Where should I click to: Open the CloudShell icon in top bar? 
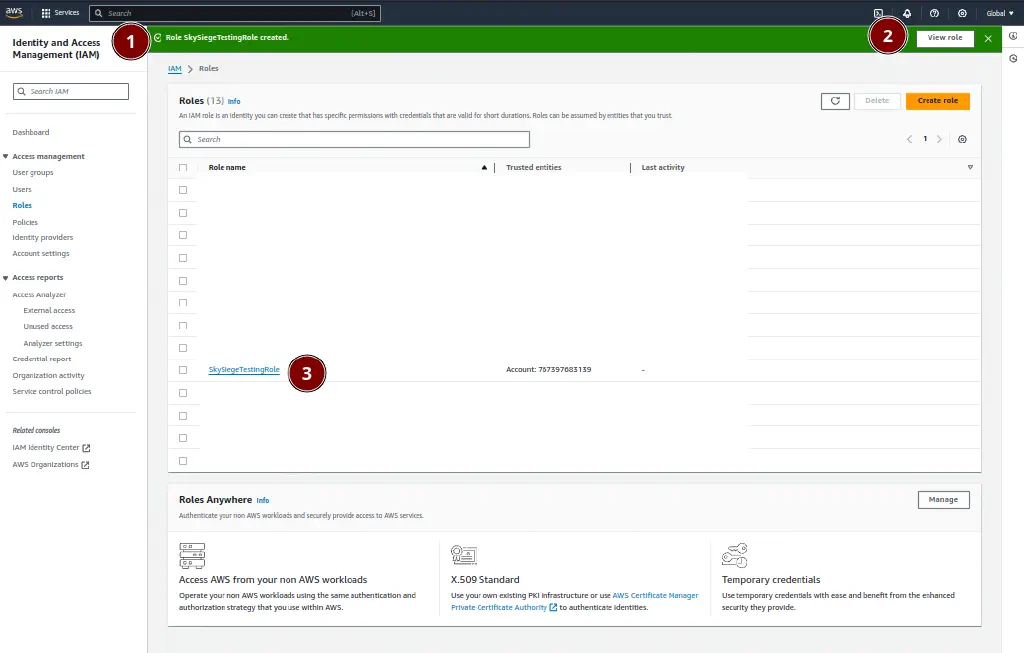[878, 13]
